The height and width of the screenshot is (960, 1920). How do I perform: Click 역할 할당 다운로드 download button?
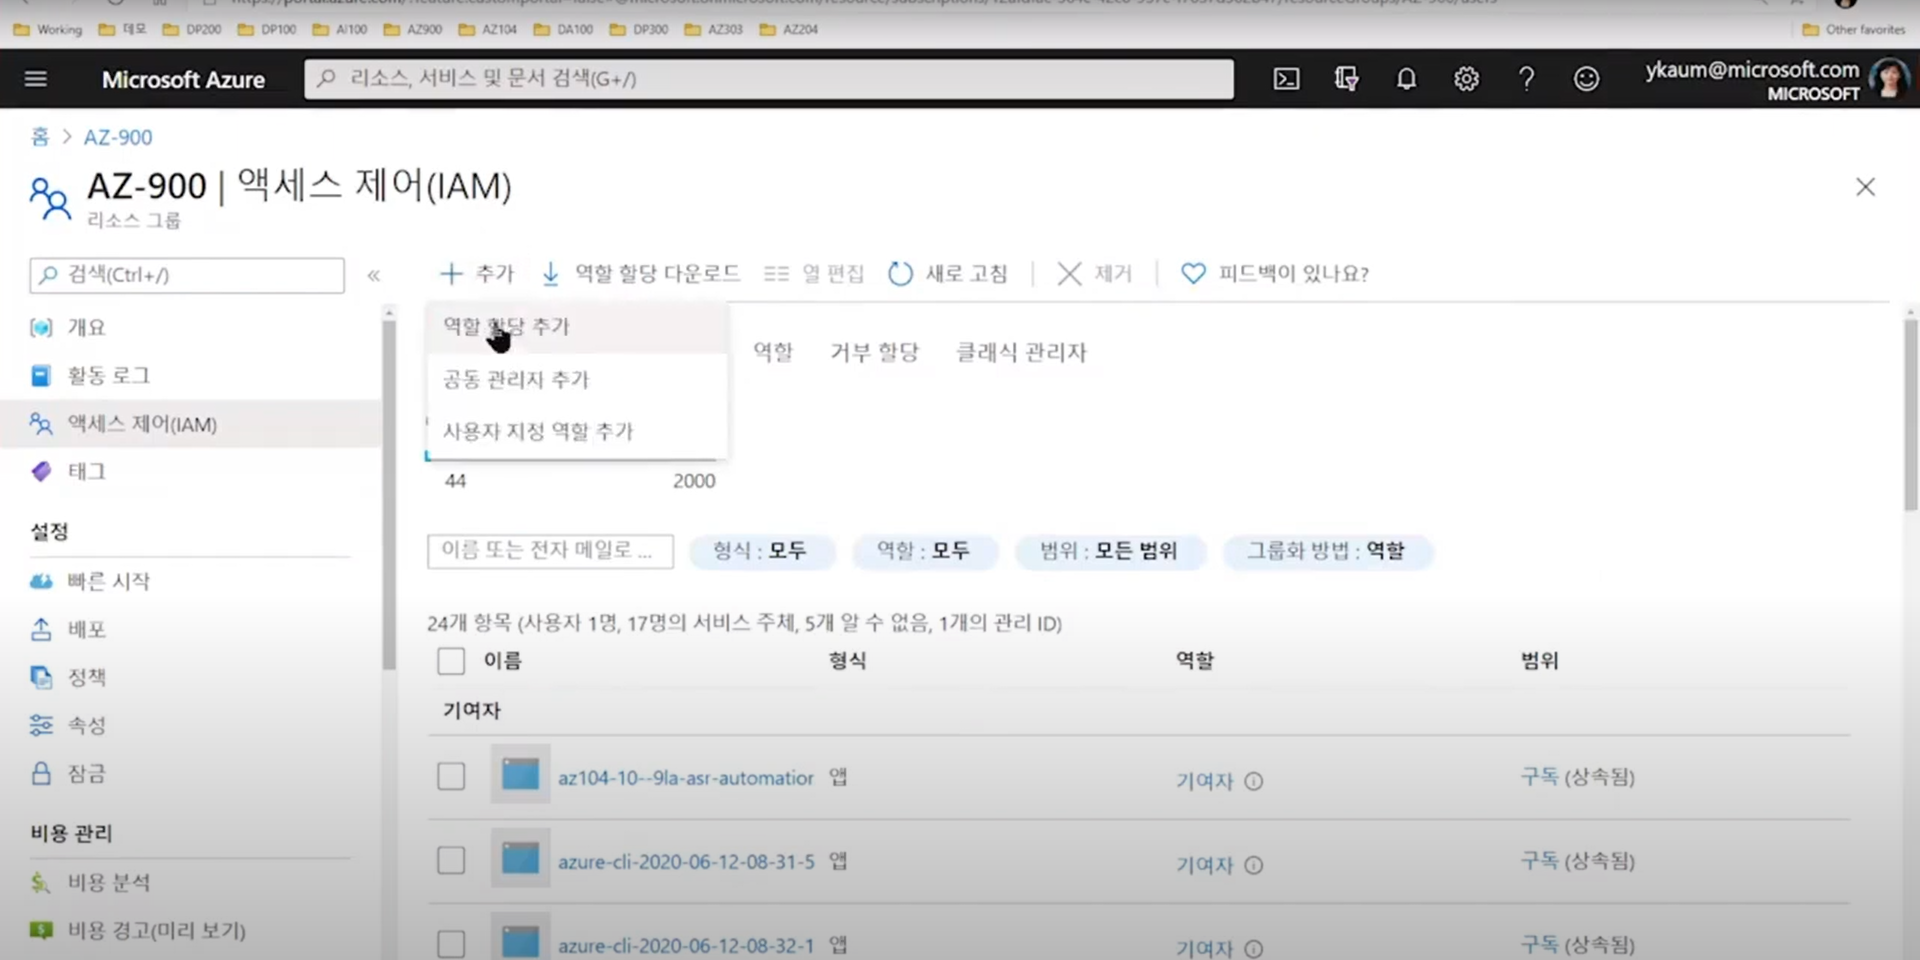[640, 273]
